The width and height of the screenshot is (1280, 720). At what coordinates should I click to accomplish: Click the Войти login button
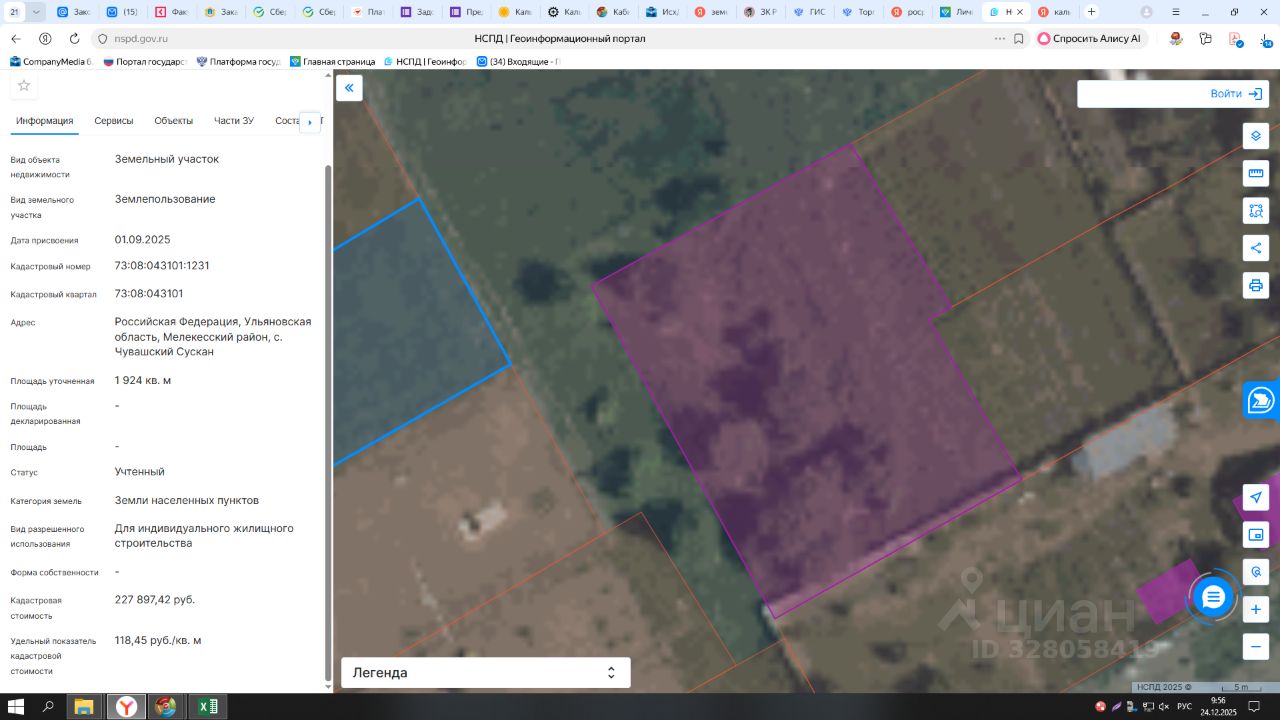[1236, 94]
